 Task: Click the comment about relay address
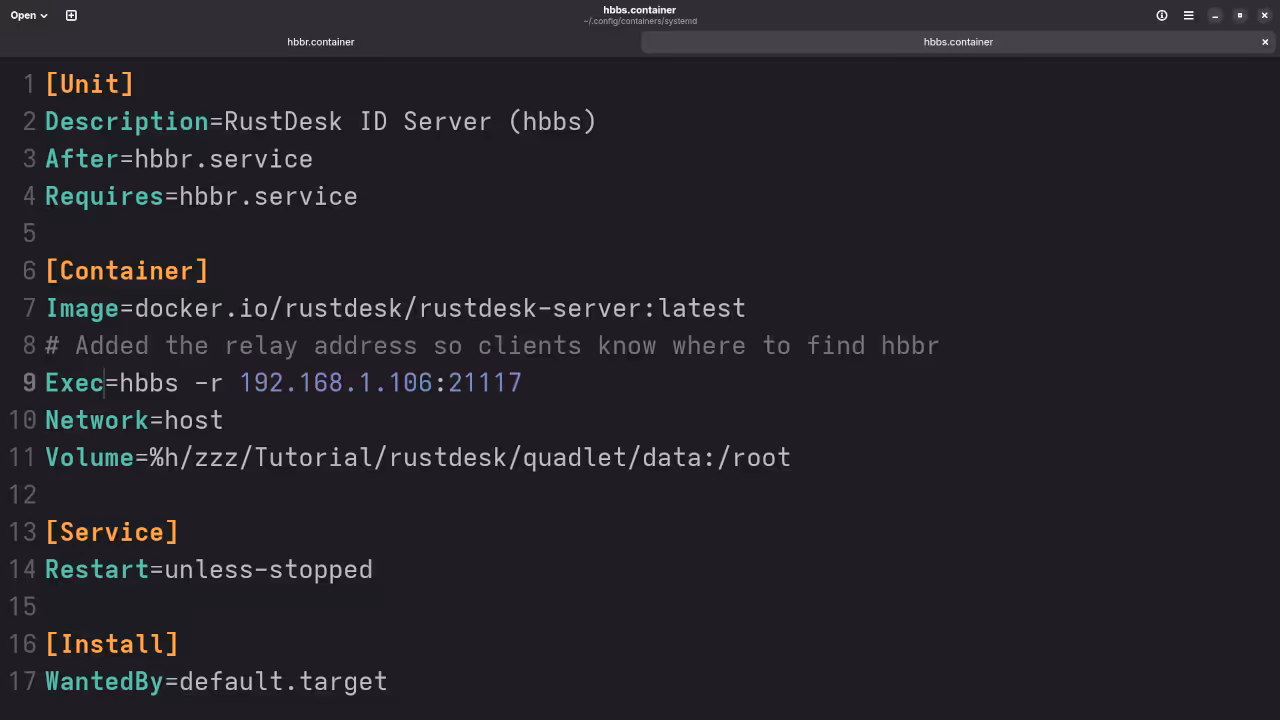(x=490, y=345)
